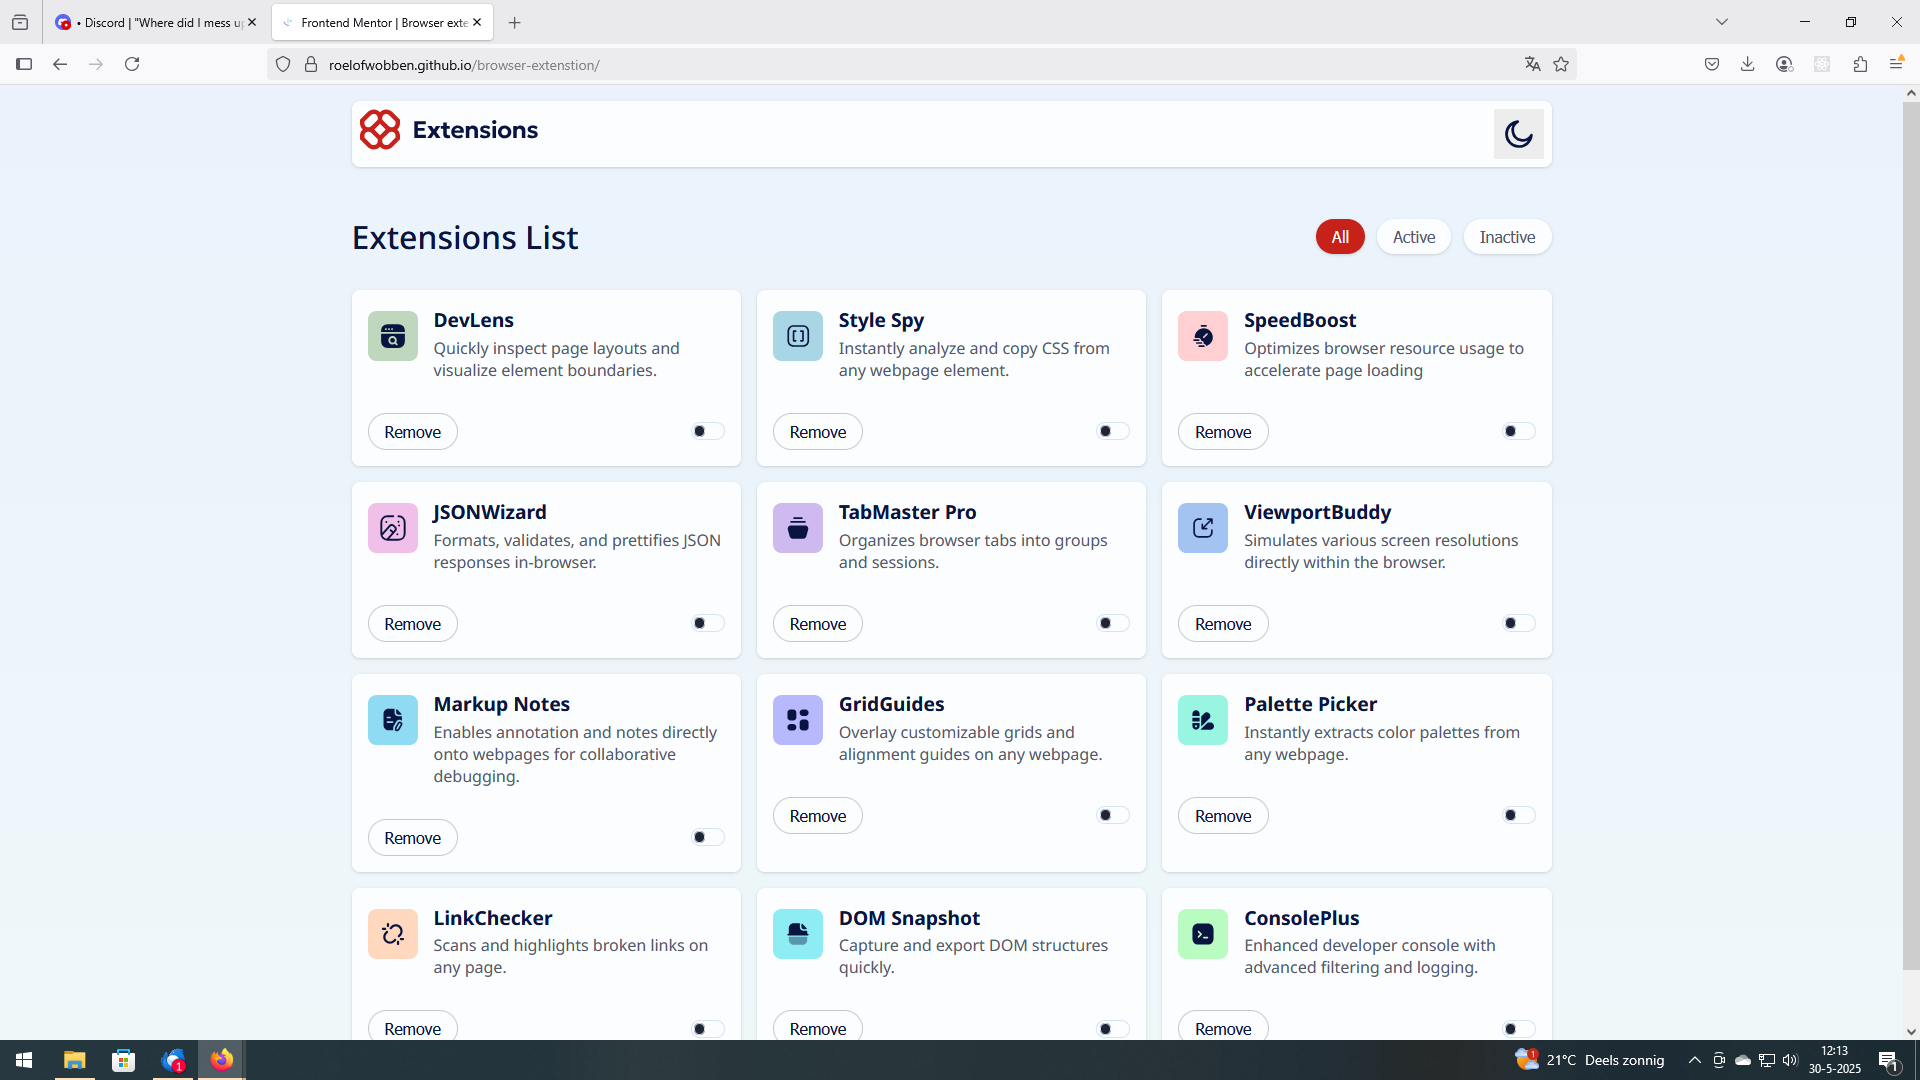Open Firefox application hamburger menu

coord(1896,64)
